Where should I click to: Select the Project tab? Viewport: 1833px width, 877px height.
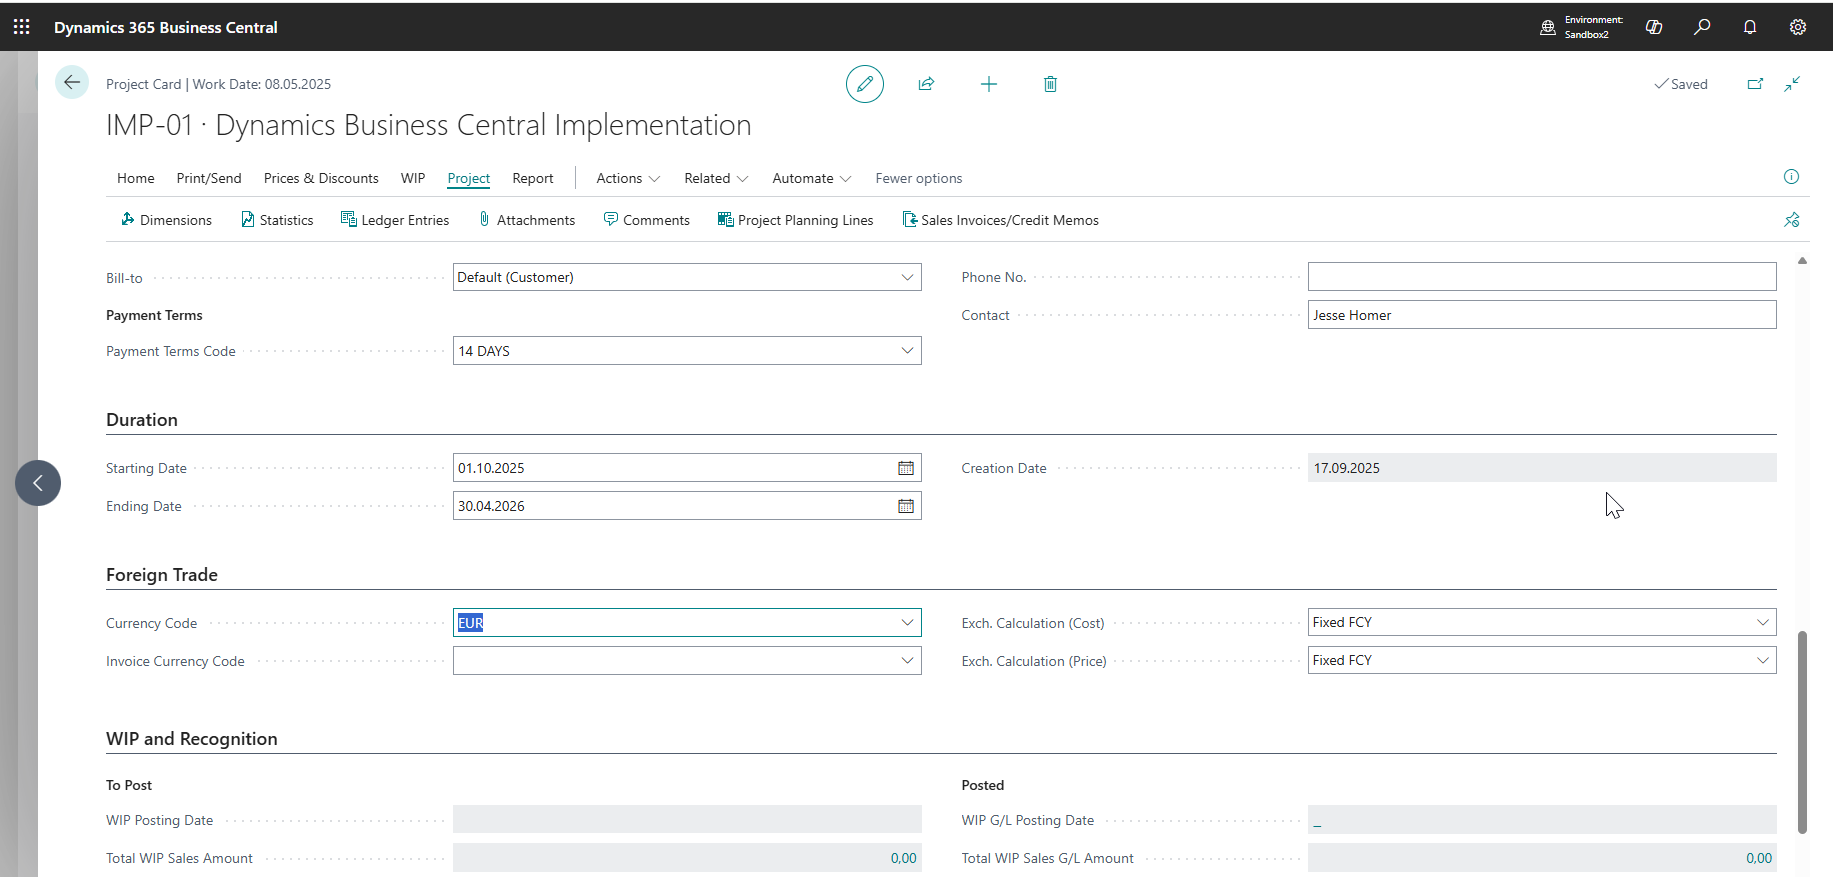coord(469,178)
